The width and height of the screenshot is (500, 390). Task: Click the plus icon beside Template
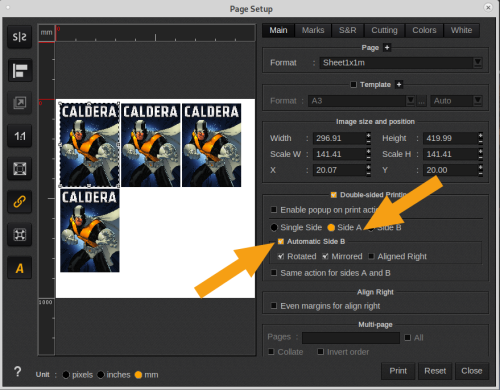point(399,85)
